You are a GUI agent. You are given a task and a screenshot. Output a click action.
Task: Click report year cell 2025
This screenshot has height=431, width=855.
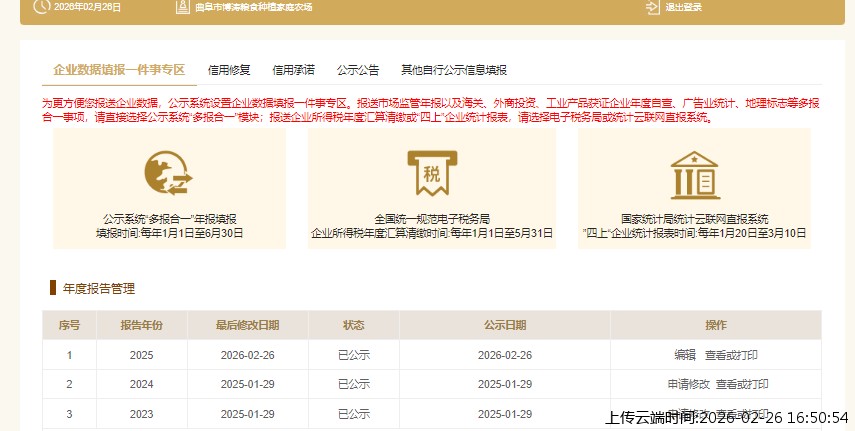click(142, 355)
